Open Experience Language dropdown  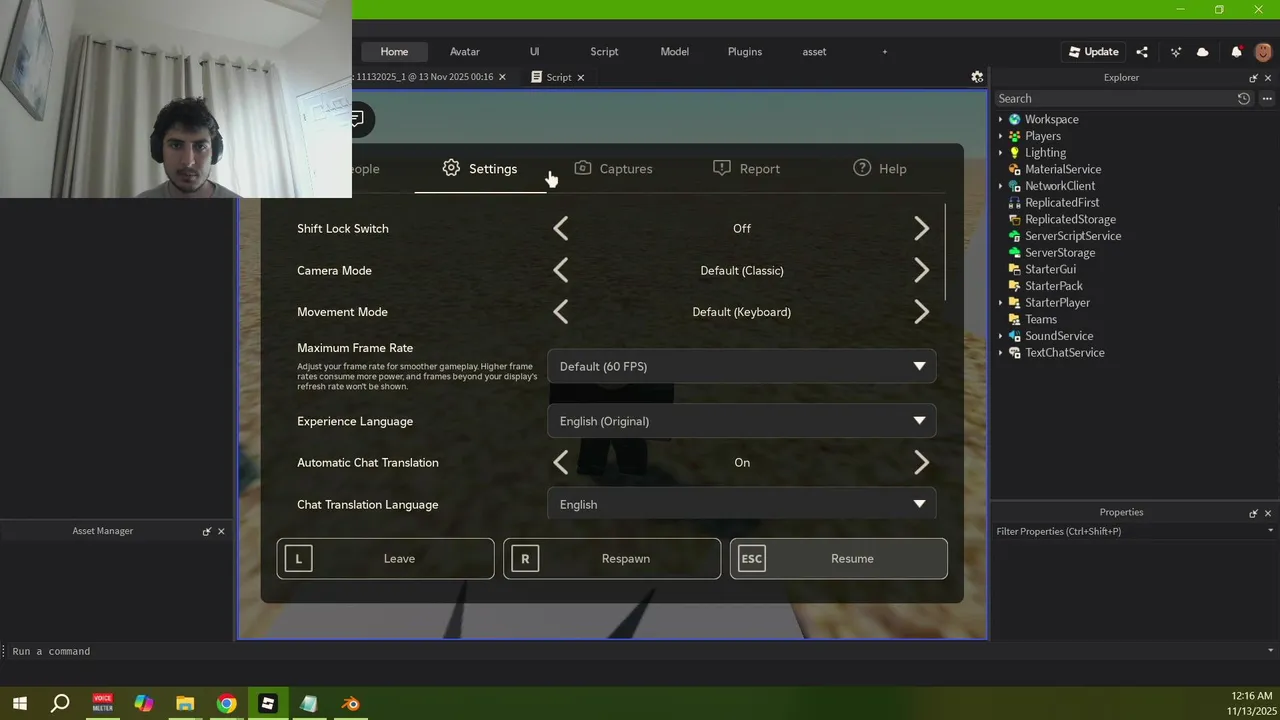742,421
